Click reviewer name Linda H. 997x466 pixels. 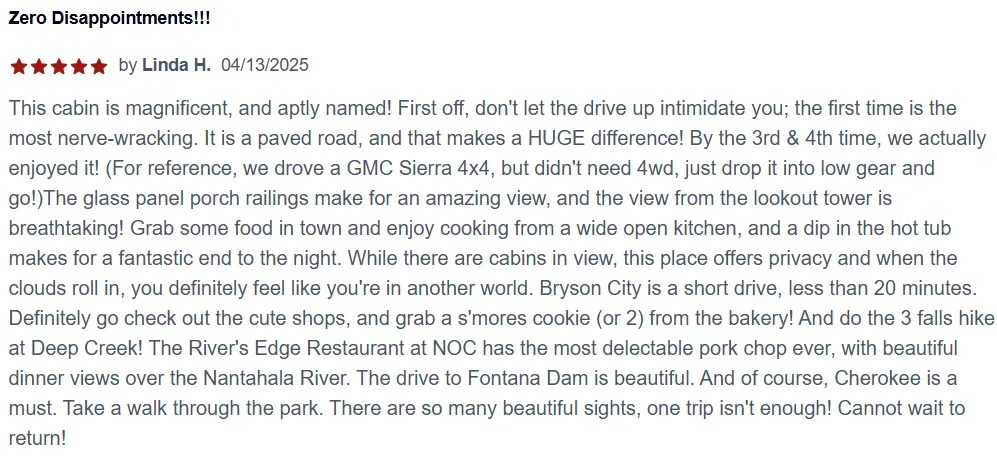click(176, 65)
